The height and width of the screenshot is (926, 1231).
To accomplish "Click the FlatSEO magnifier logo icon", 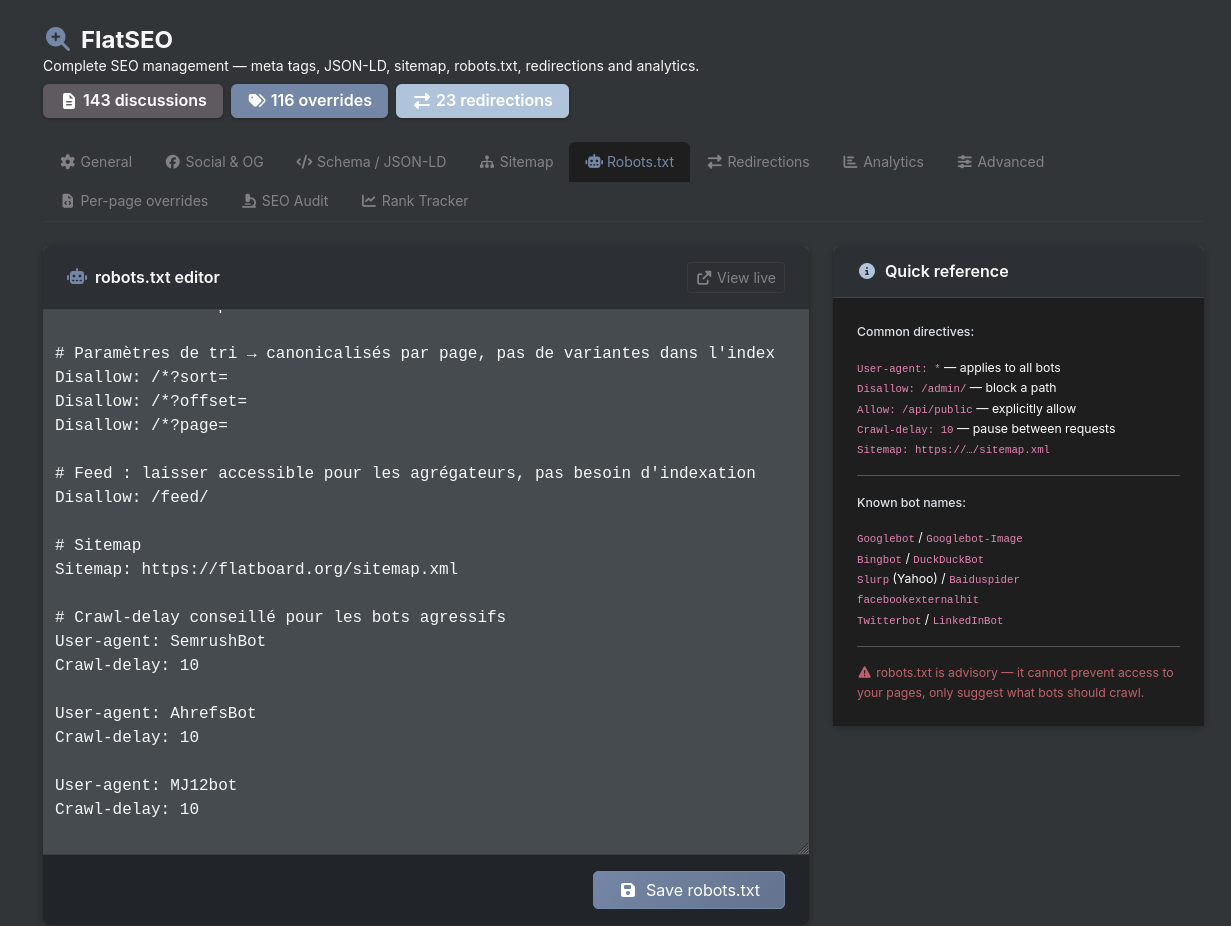I will 58,39.
